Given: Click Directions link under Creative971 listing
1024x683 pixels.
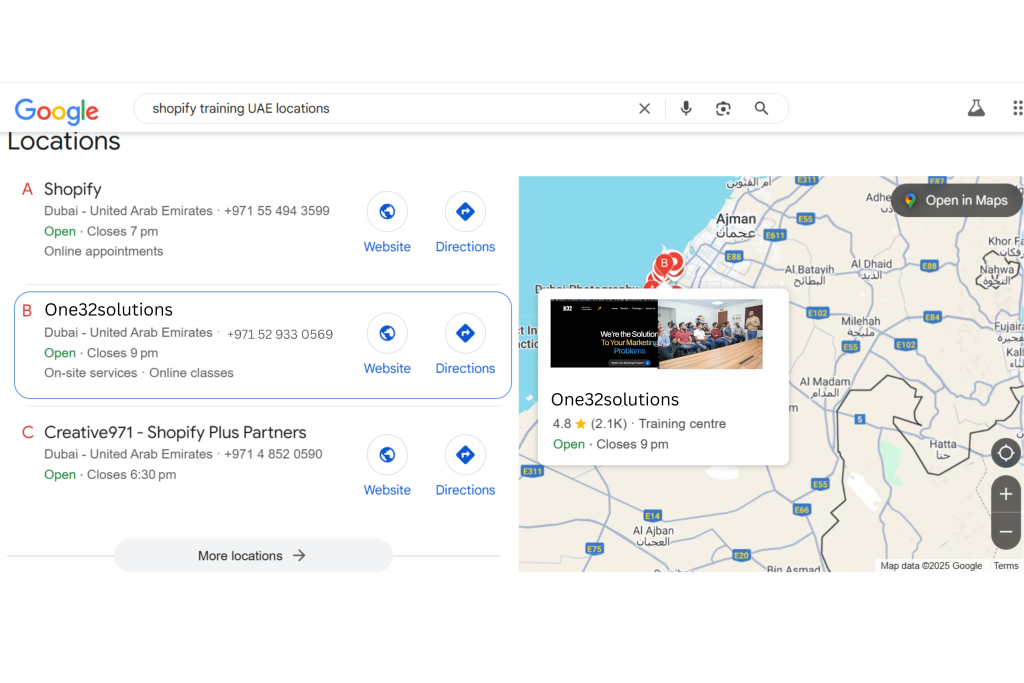Looking at the screenshot, I should pyautogui.click(x=466, y=490).
